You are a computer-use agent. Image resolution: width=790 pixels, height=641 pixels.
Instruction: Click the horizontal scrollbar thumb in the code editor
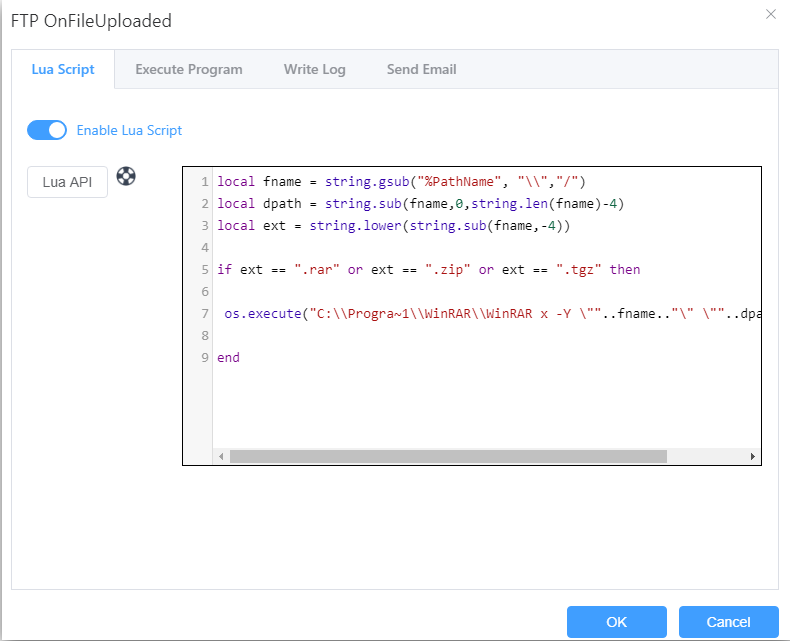click(x=448, y=457)
